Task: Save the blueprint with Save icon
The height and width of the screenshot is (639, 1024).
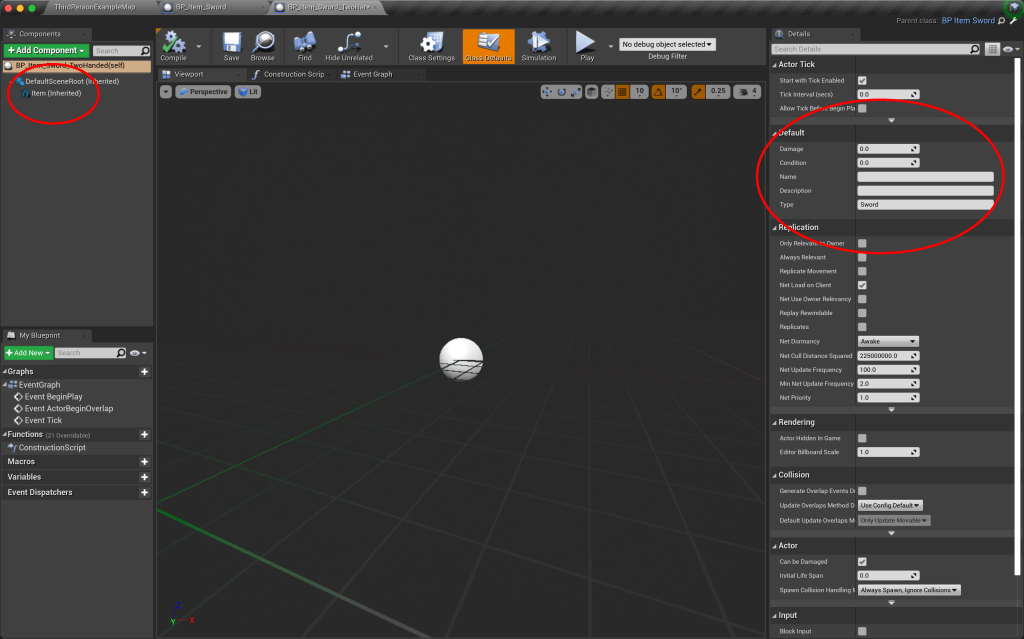Action: (231, 42)
